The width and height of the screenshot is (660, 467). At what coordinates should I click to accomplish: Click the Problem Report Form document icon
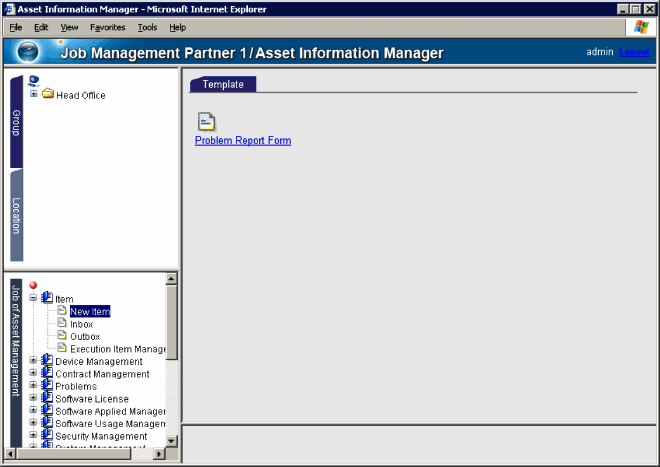click(206, 122)
